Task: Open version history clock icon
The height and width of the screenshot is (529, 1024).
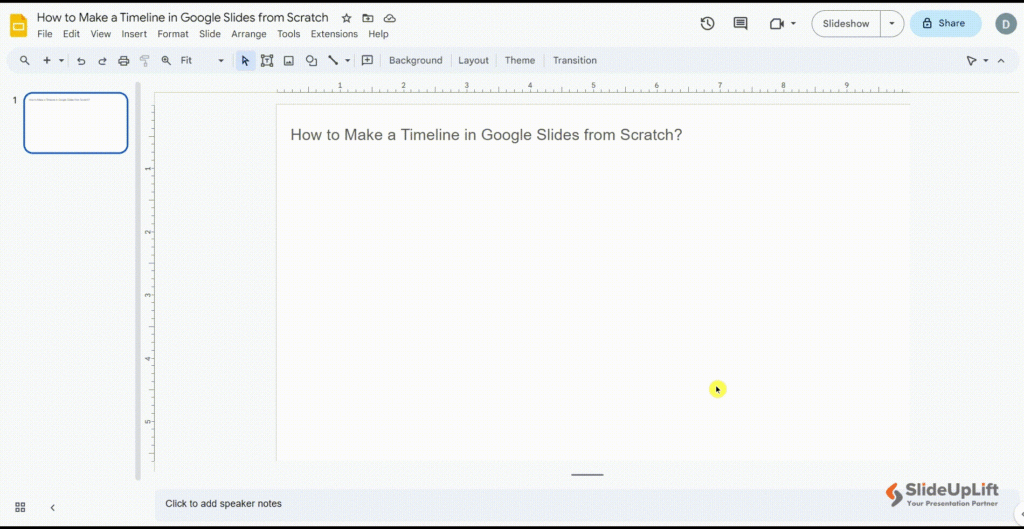Action: (707, 24)
